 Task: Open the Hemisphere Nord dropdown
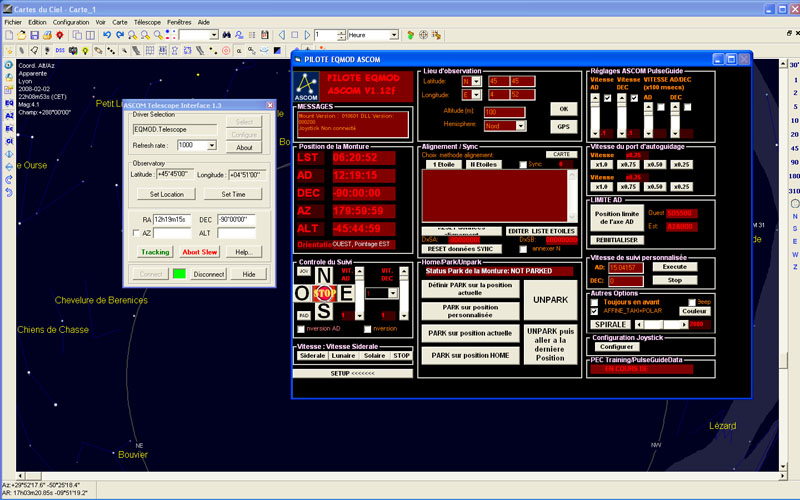520,126
